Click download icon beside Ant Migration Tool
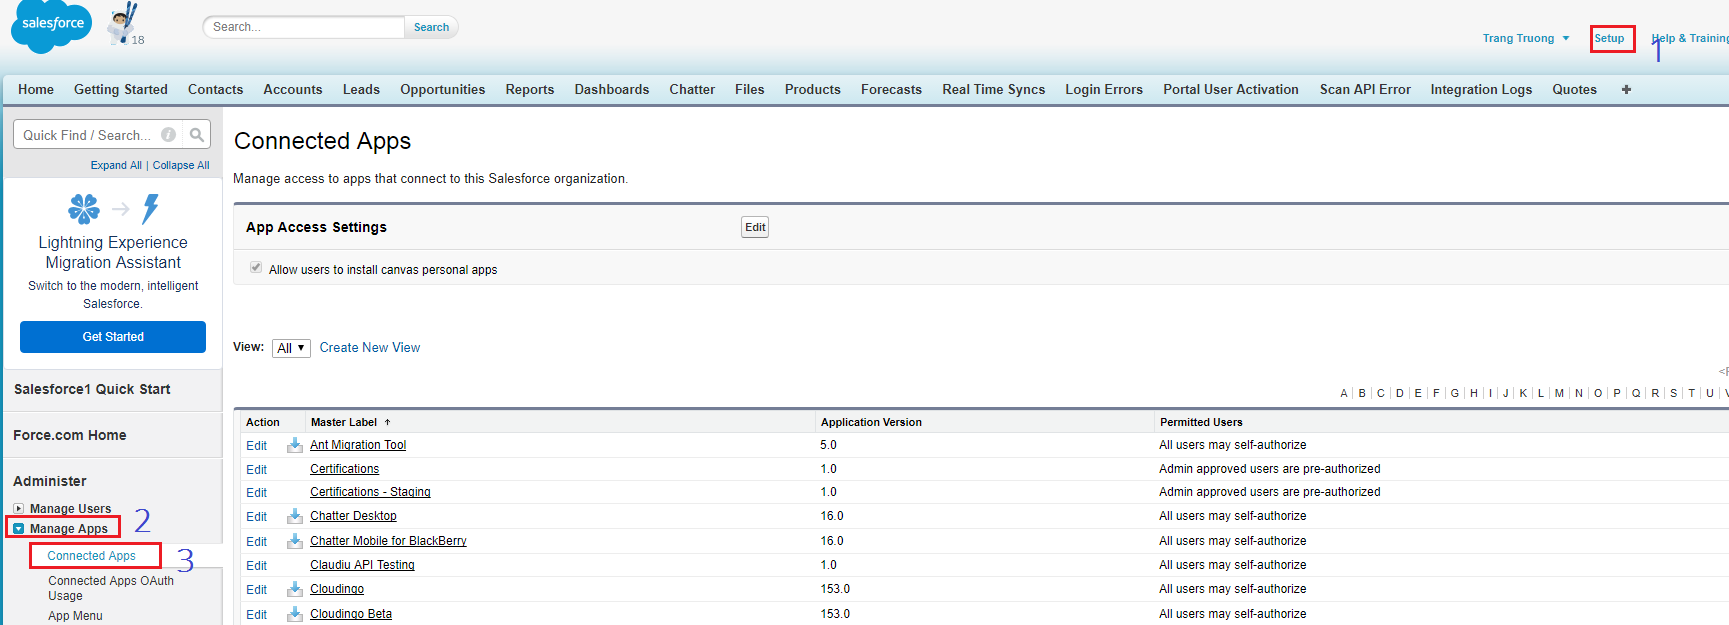1729x625 pixels. pos(295,445)
